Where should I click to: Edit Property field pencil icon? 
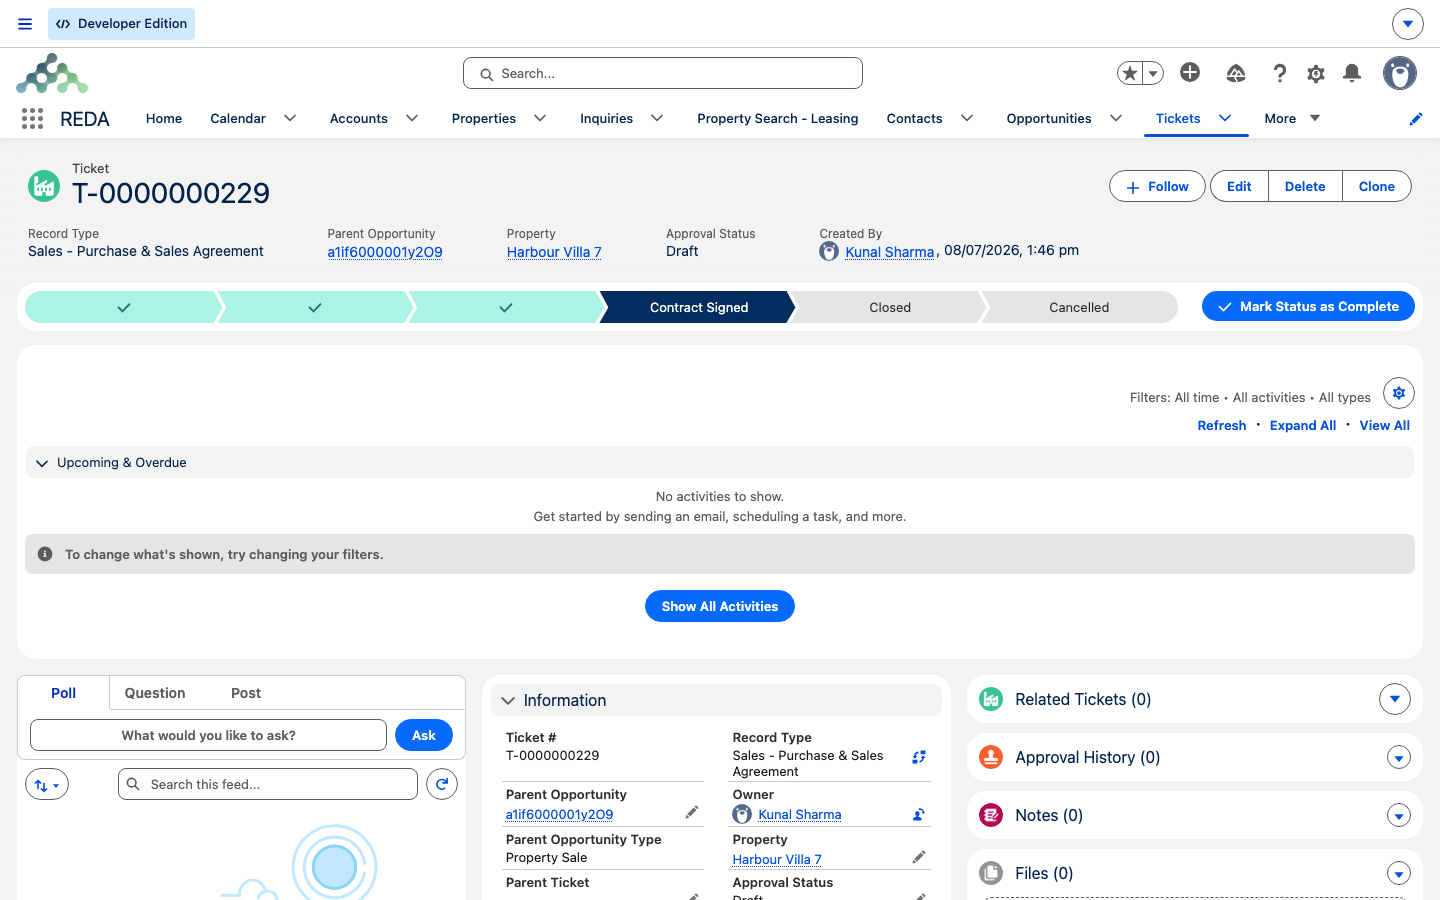pyautogui.click(x=919, y=857)
